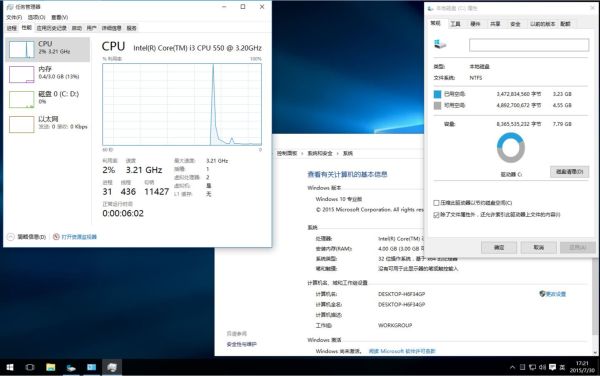This screenshot has height=376, width=600.
Task: Click the 打开资源监视器 resource monitor link
Action: 79,237
